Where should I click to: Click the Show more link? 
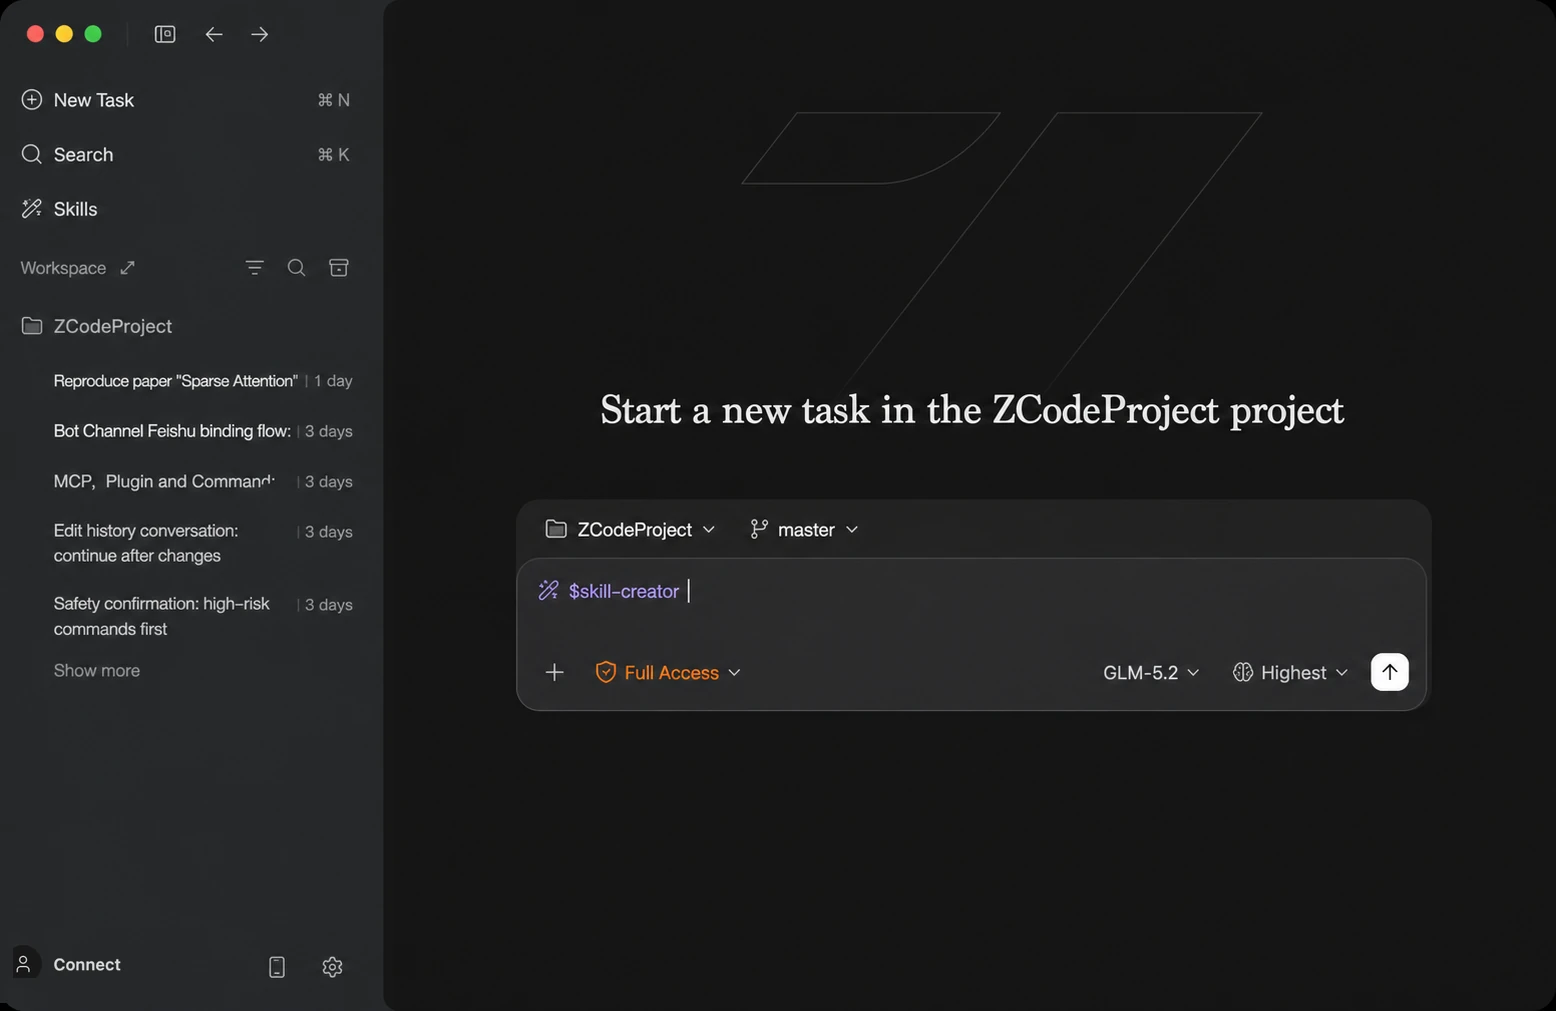coord(97,670)
